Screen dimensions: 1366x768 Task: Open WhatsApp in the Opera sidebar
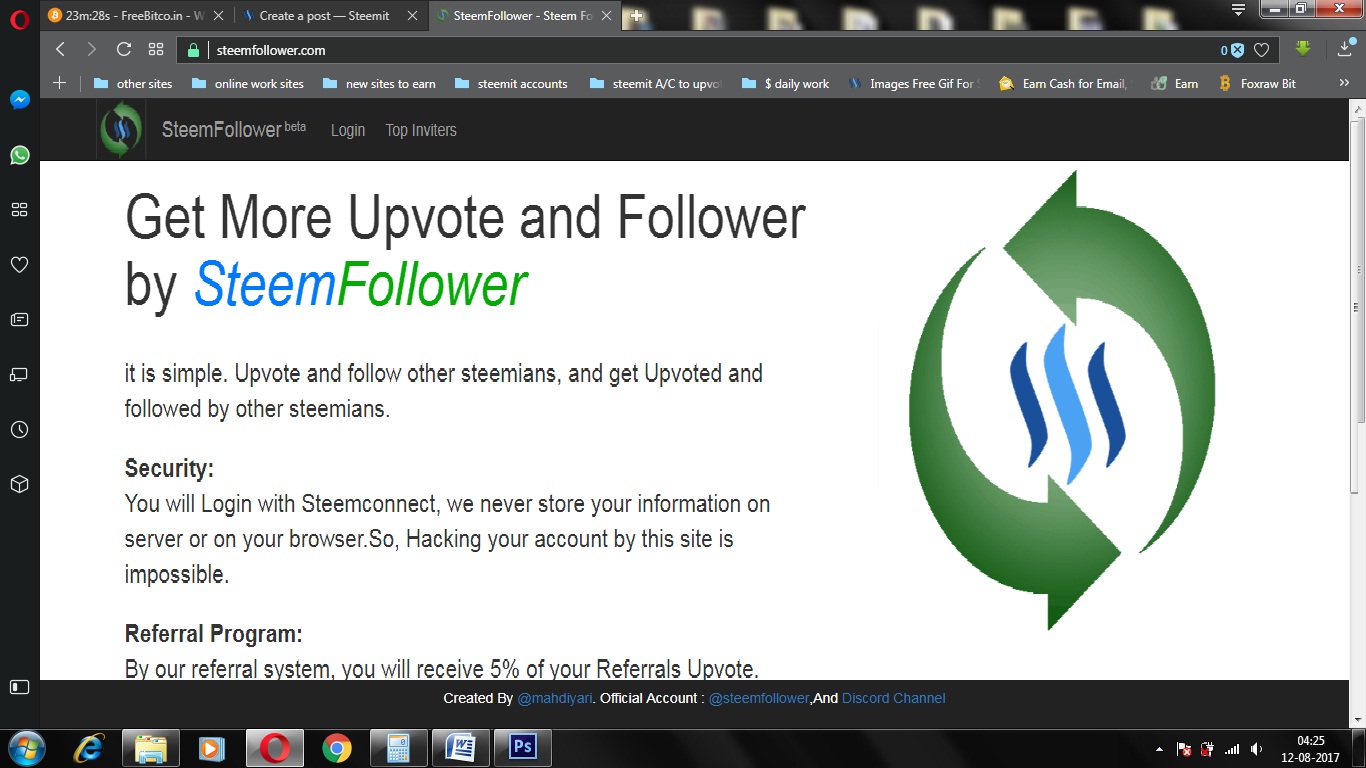[x=19, y=155]
